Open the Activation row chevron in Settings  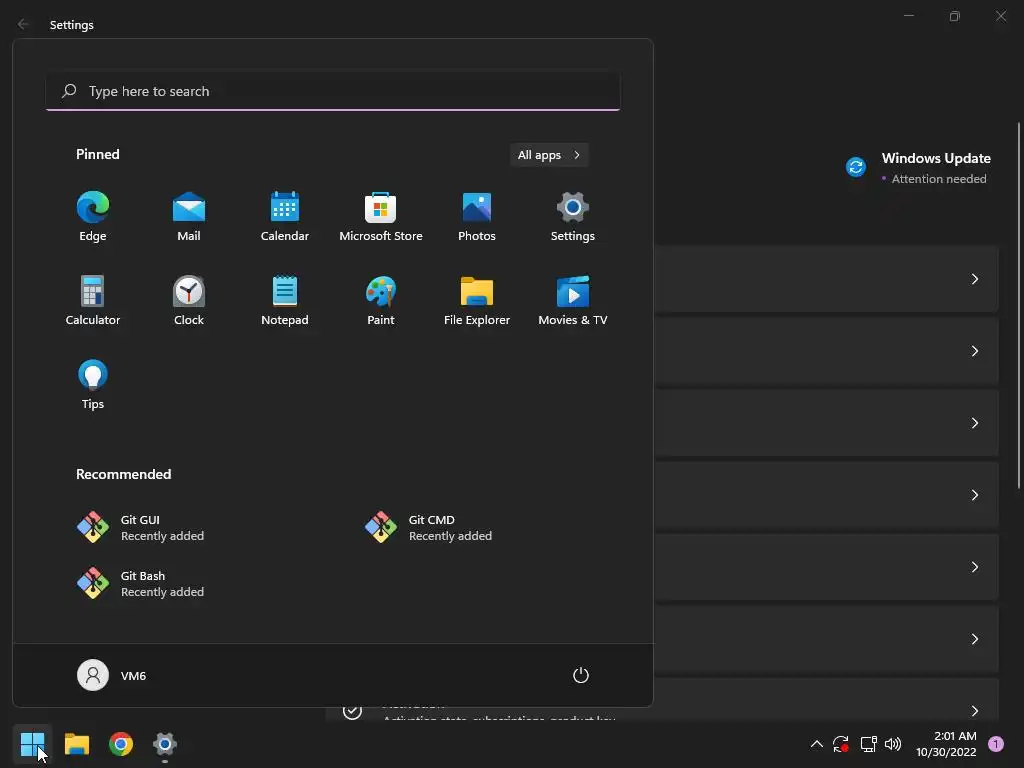(x=974, y=711)
